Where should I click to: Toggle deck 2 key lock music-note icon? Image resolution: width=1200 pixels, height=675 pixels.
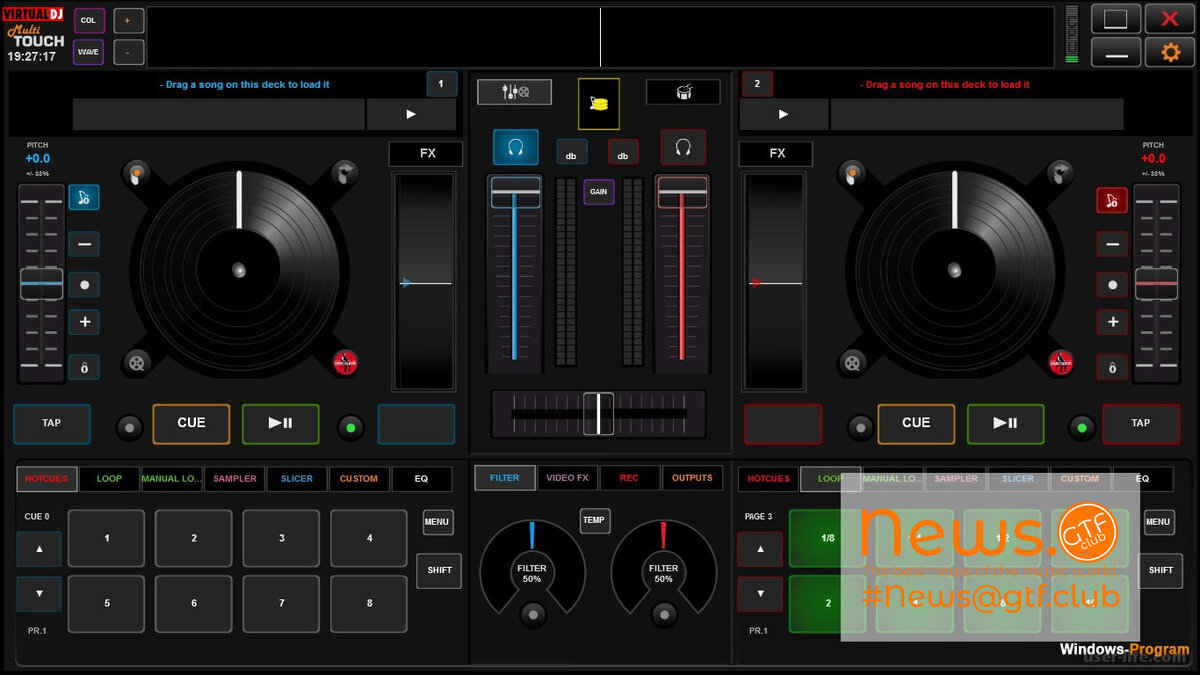click(x=1112, y=200)
